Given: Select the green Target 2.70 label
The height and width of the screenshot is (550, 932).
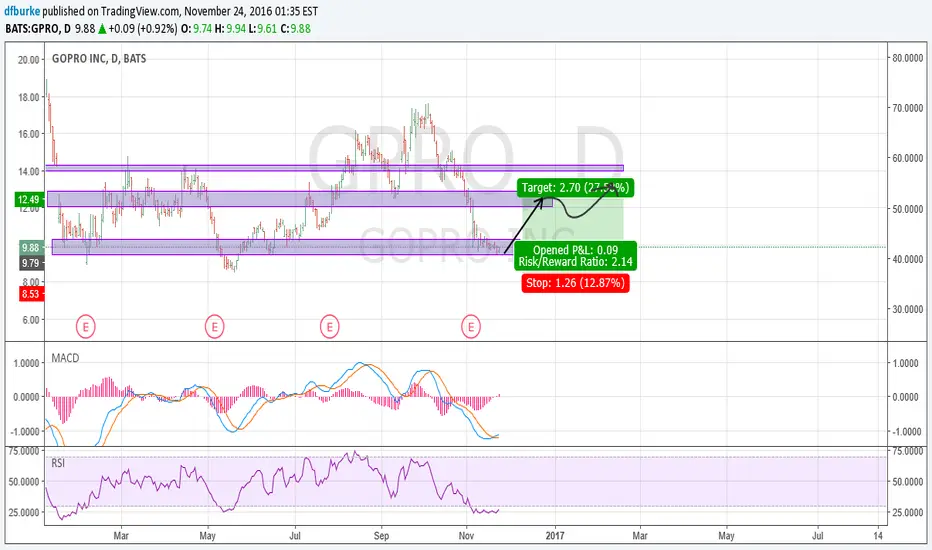Looking at the screenshot, I should point(575,188).
